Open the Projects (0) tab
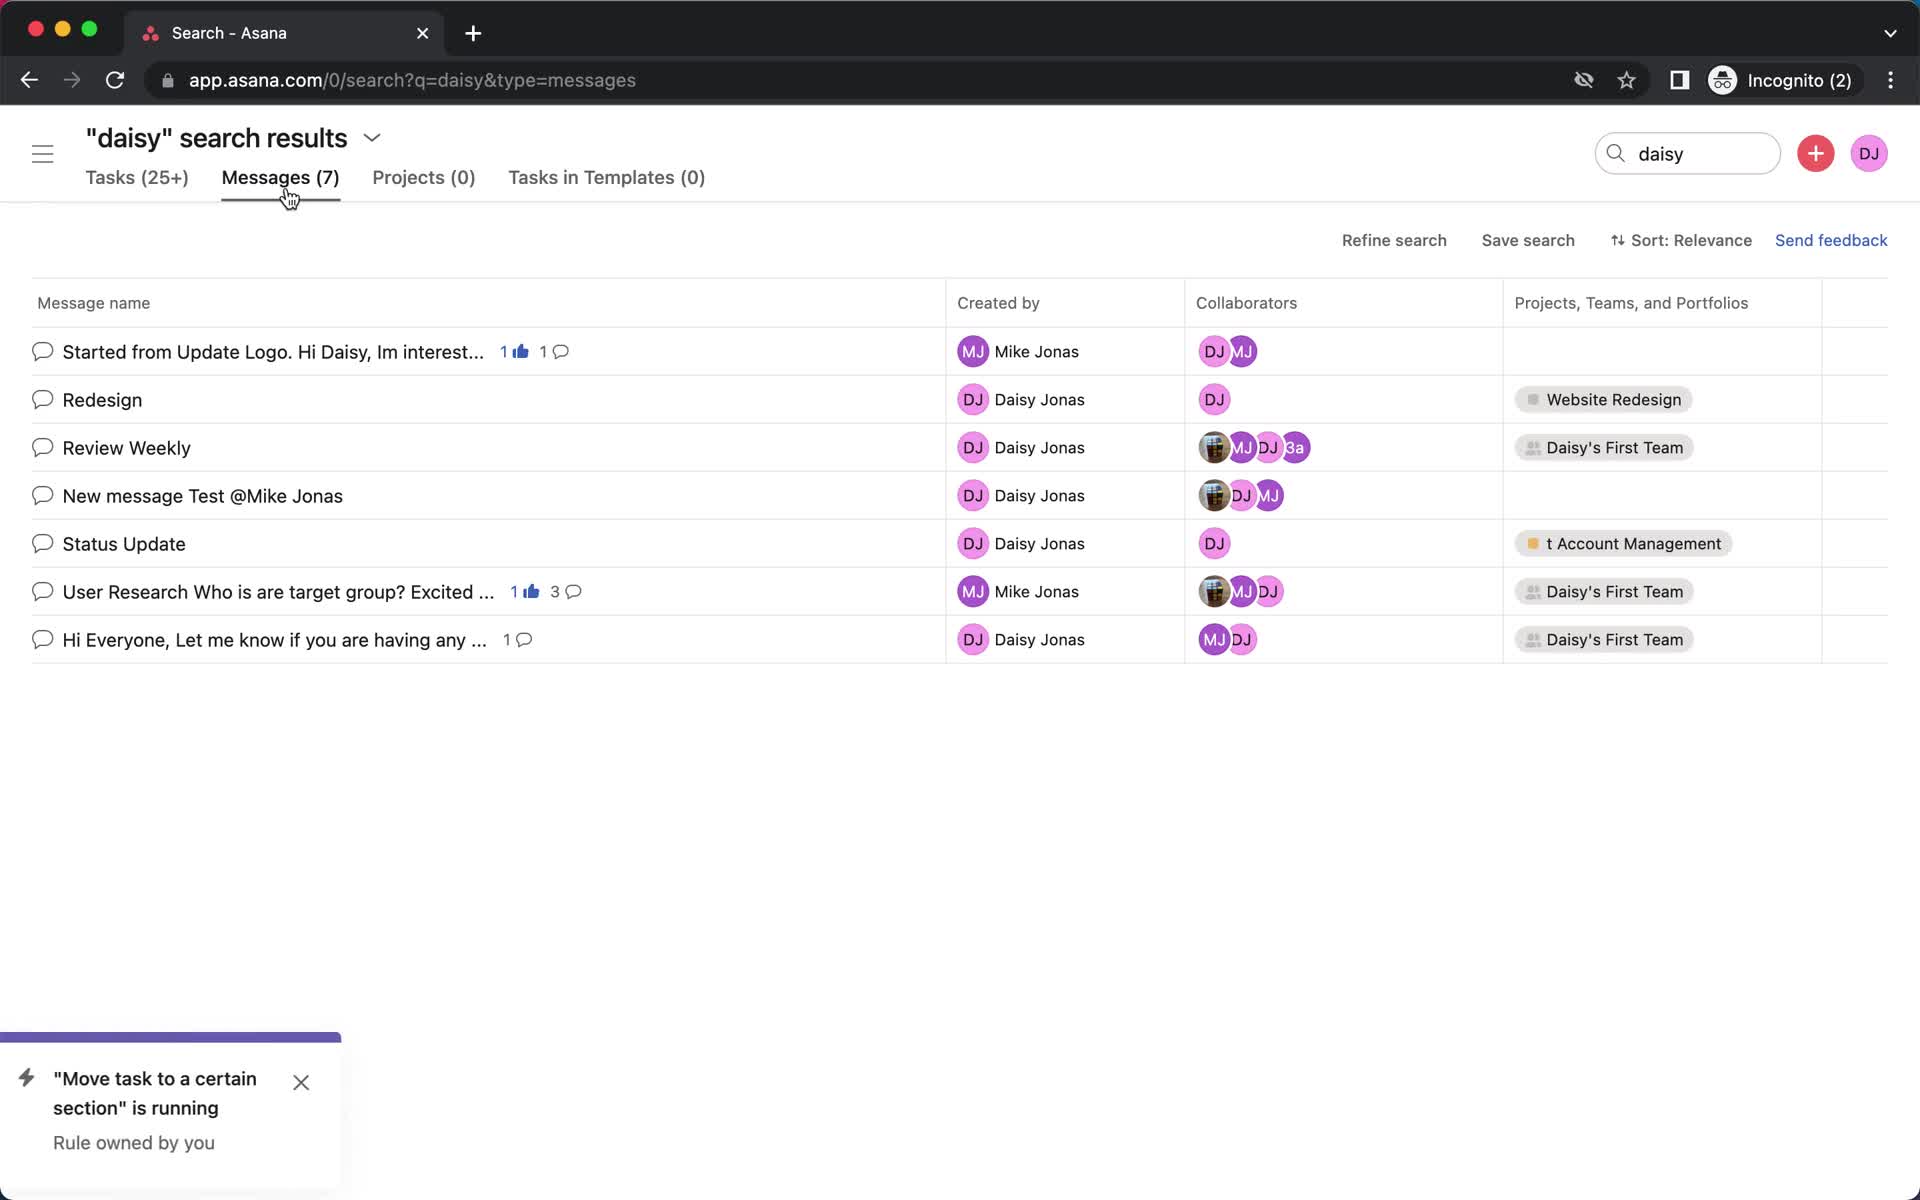Image resolution: width=1920 pixels, height=1200 pixels. [x=423, y=177]
